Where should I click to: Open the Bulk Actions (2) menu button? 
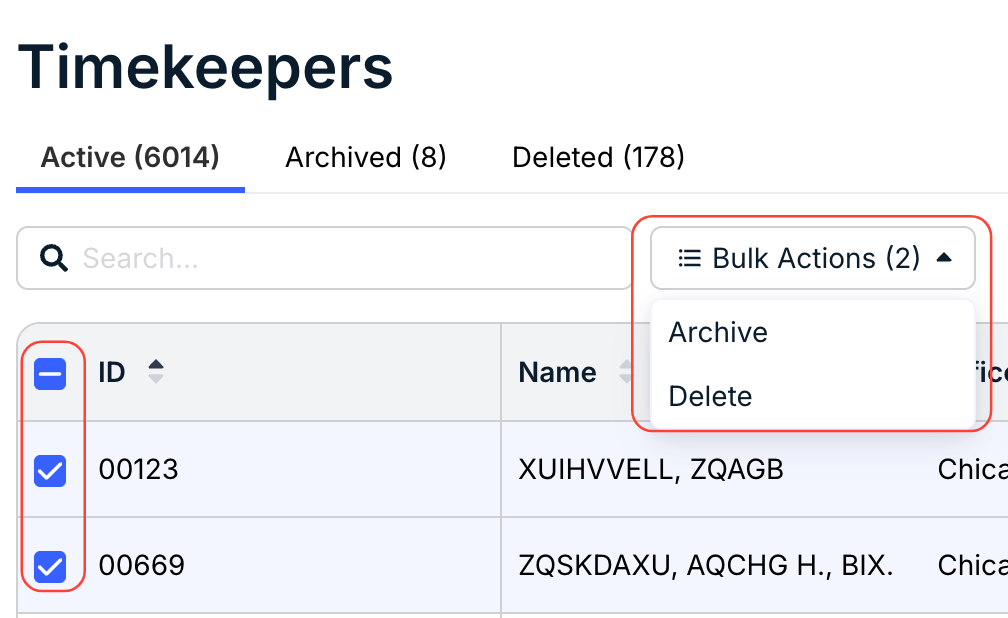813,258
